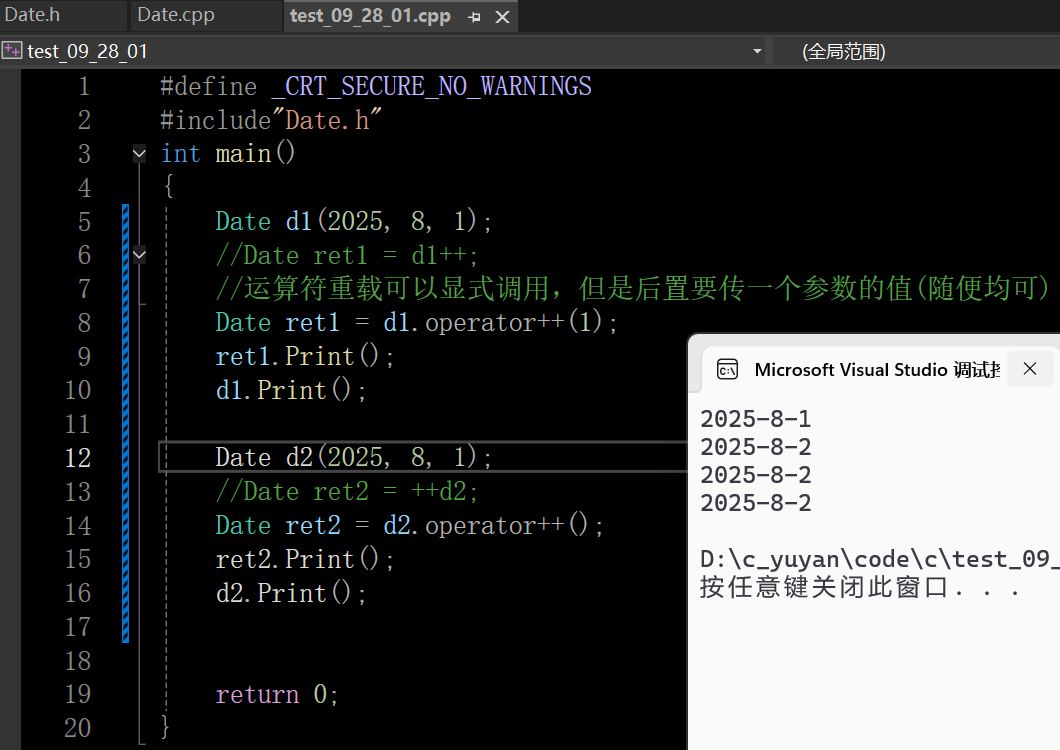Click the comment '//Date ret1 = d1++;'
1060x750 pixels.
click(x=347, y=256)
